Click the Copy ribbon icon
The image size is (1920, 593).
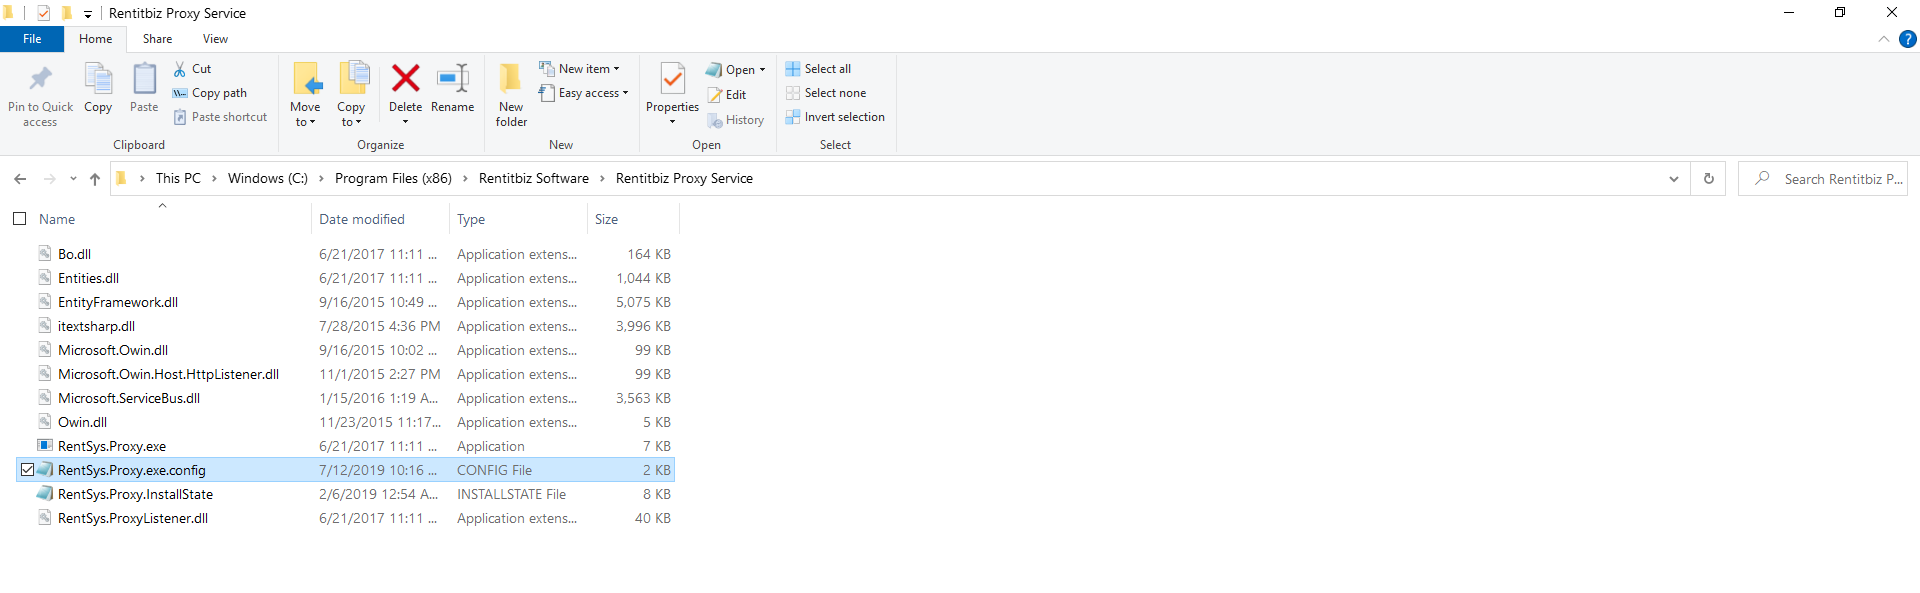point(98,79)
